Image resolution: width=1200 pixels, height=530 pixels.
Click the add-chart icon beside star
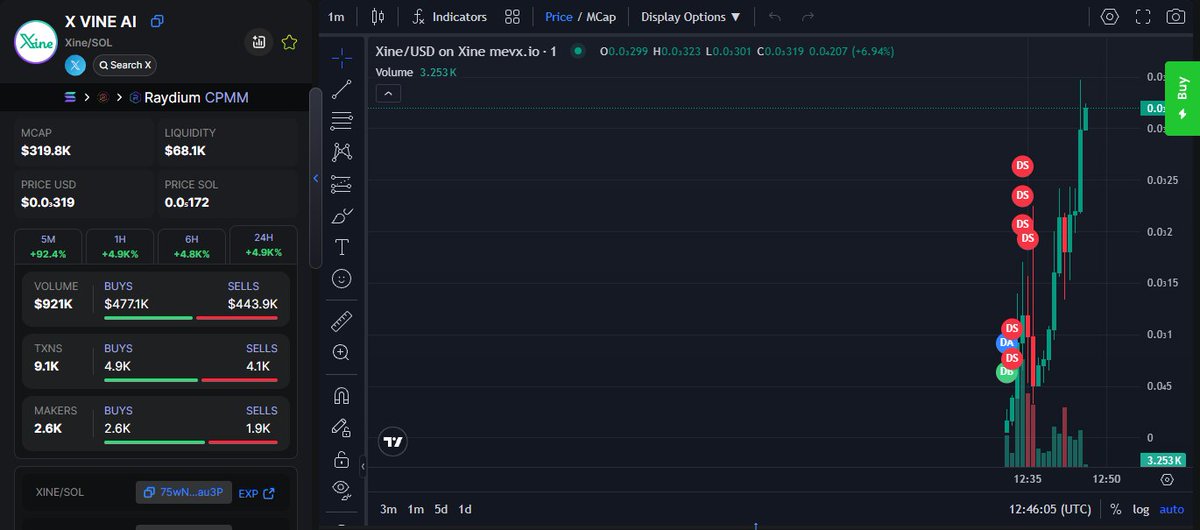click(x=259, y=42)
